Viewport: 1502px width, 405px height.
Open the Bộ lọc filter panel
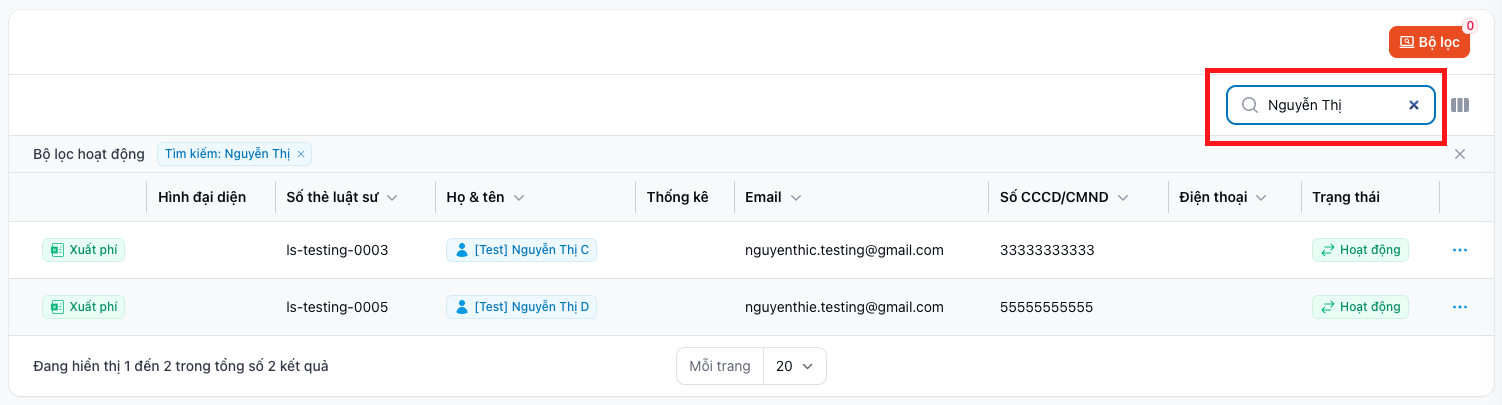(x=1428, y=42)
